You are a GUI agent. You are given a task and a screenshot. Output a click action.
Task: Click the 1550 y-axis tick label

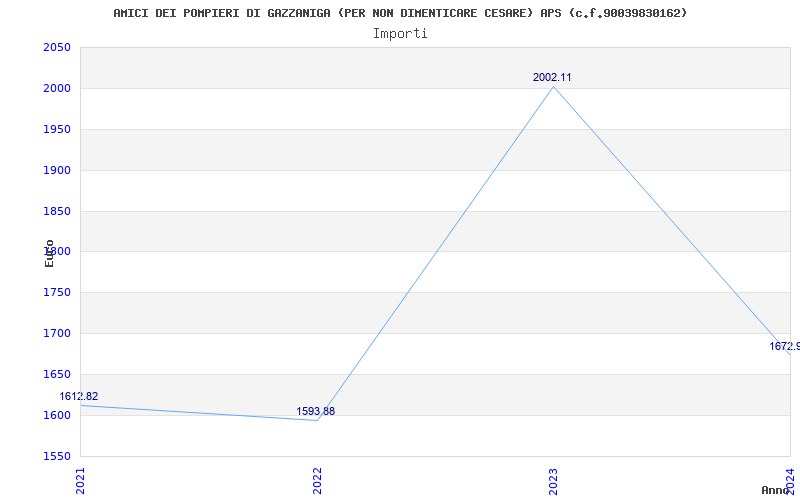57,456
